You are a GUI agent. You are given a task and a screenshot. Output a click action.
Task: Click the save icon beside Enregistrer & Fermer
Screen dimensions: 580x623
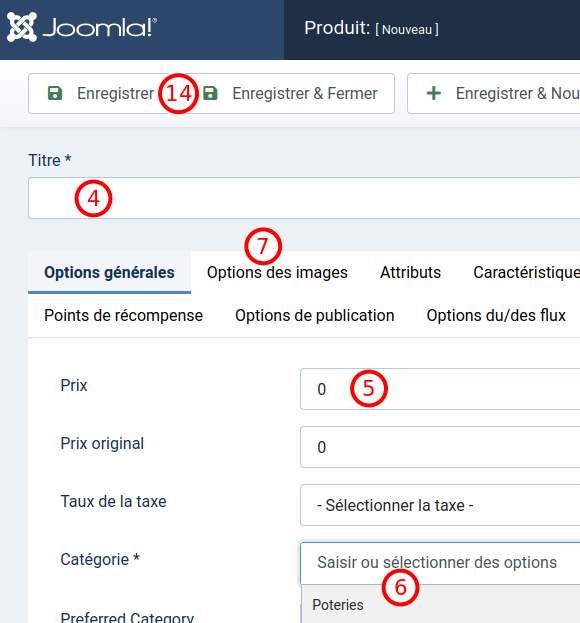[x=210, y=93]
